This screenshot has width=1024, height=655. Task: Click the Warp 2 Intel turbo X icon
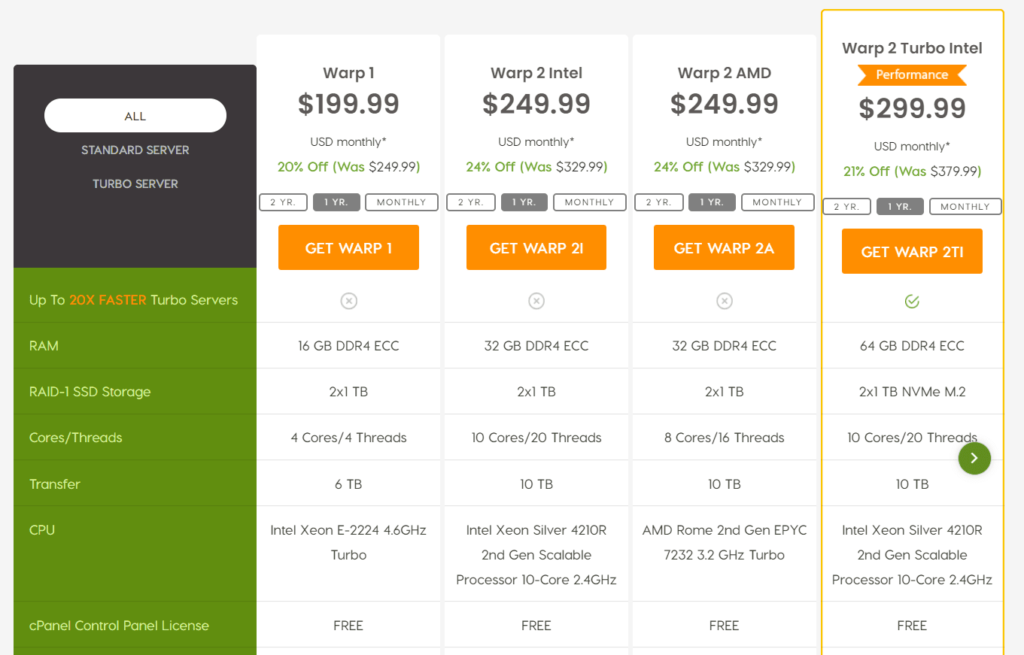536,301
